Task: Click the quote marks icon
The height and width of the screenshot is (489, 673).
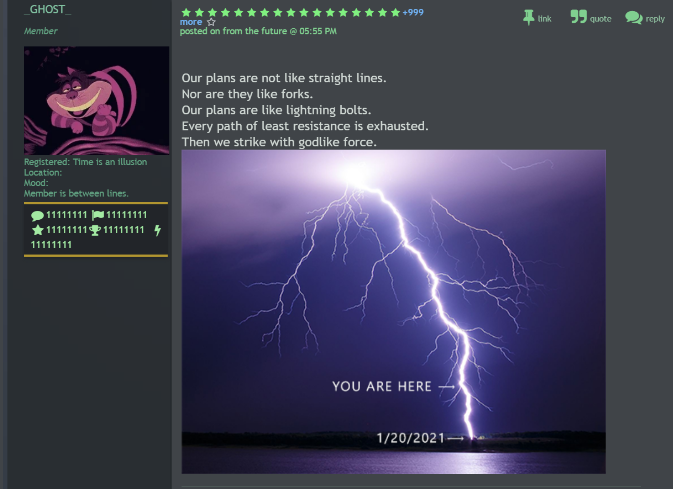Action: click(x=578, y=17)
